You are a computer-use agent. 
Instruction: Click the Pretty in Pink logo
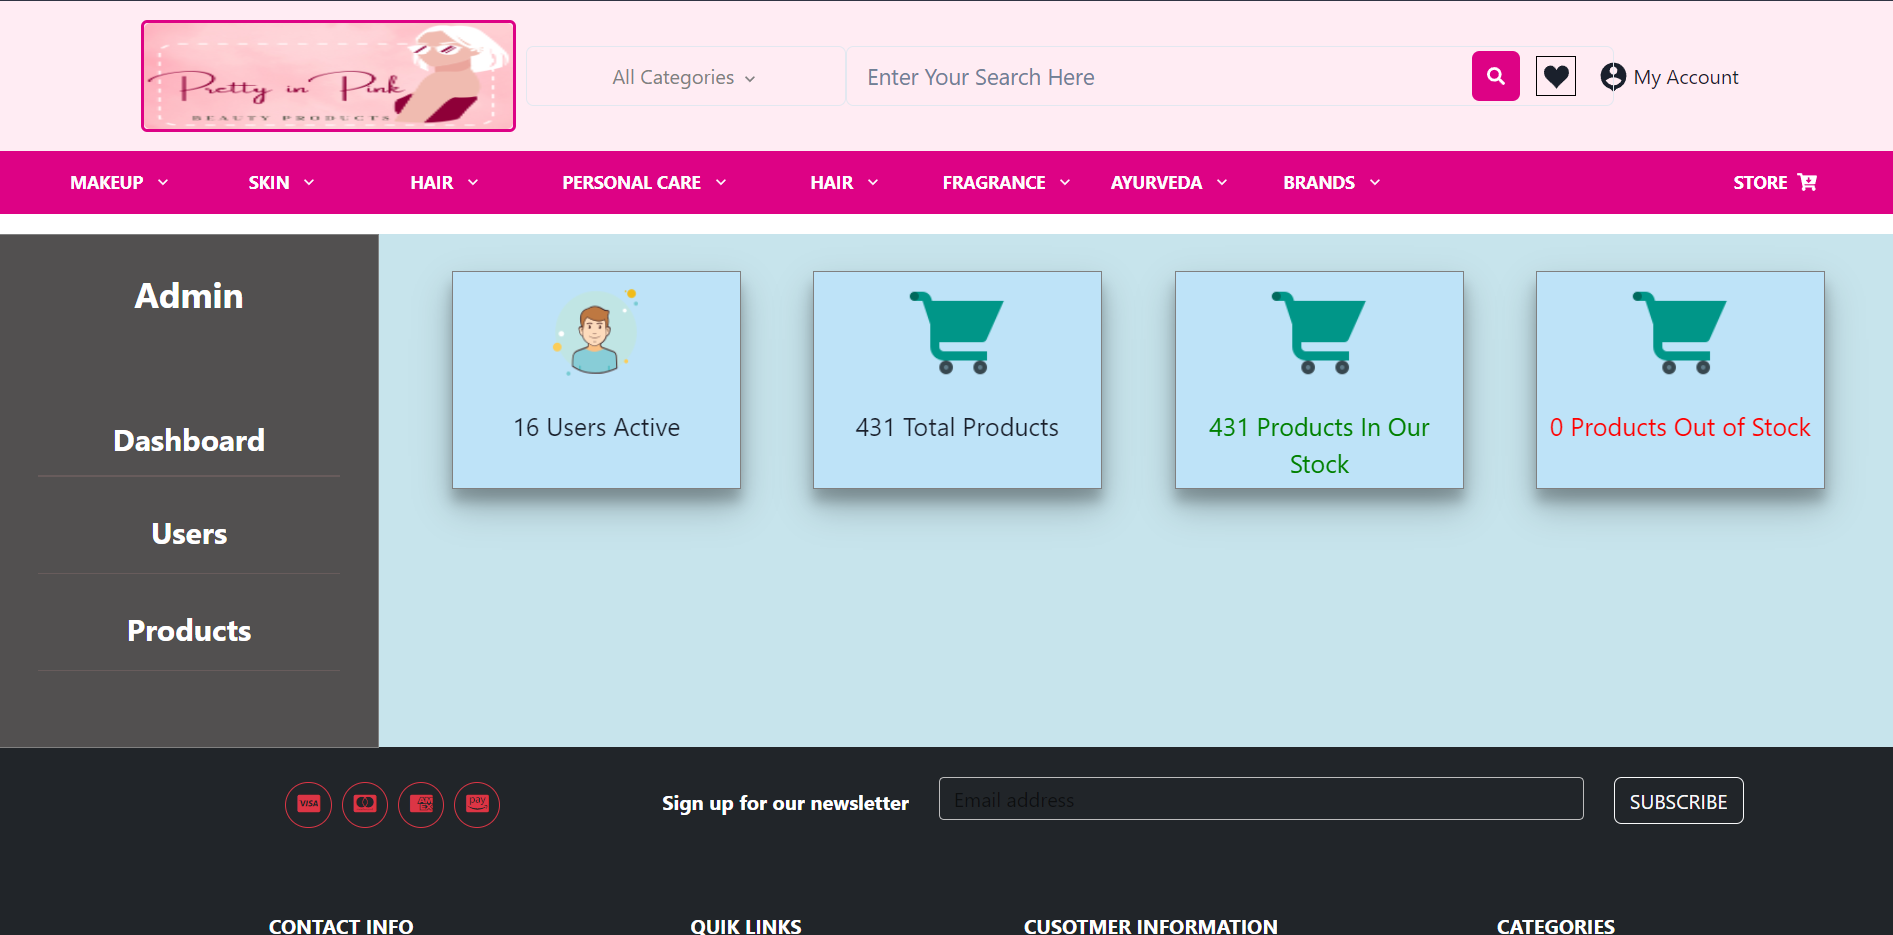tap(328, 75)
